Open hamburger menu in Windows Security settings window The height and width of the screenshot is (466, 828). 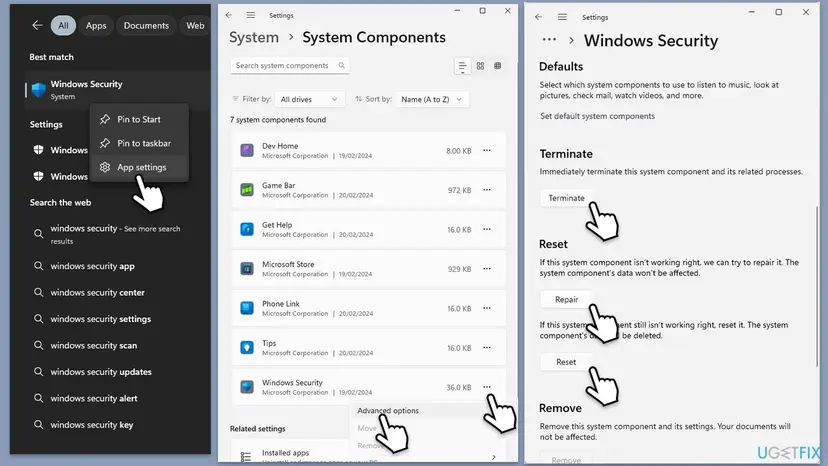click(x=562, y=17)
